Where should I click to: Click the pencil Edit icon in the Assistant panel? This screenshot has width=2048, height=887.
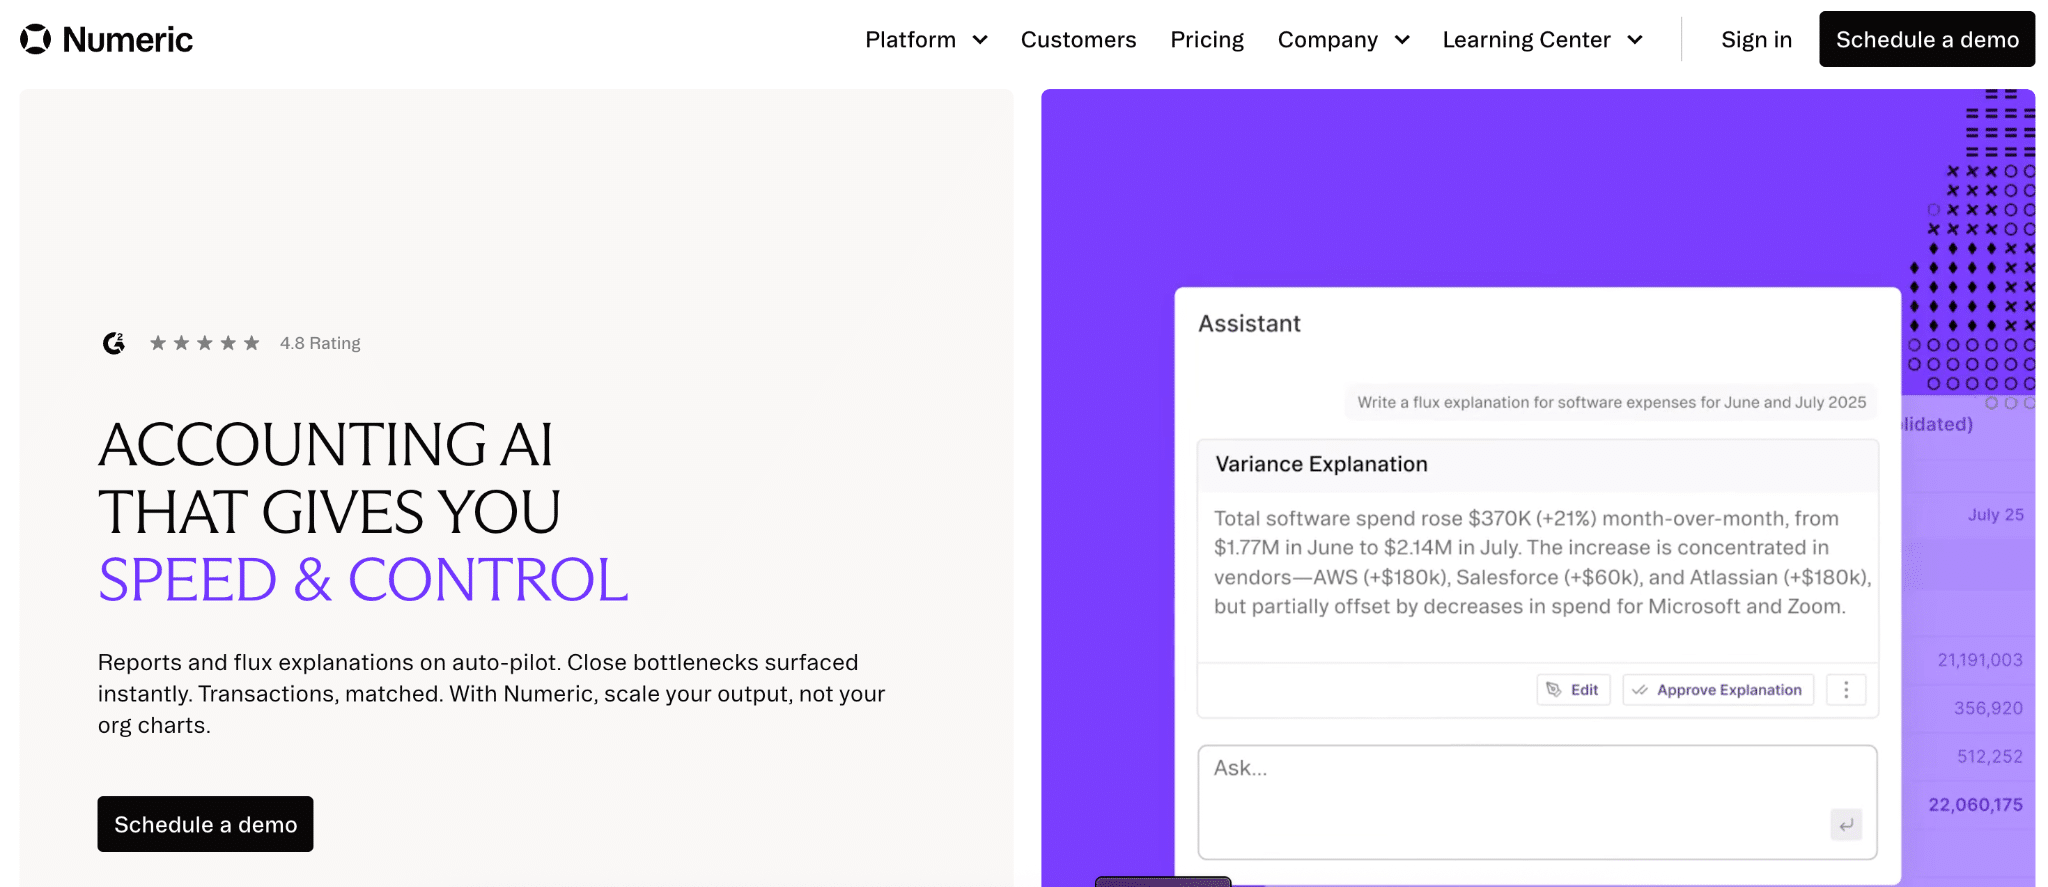click(1554, 690)
